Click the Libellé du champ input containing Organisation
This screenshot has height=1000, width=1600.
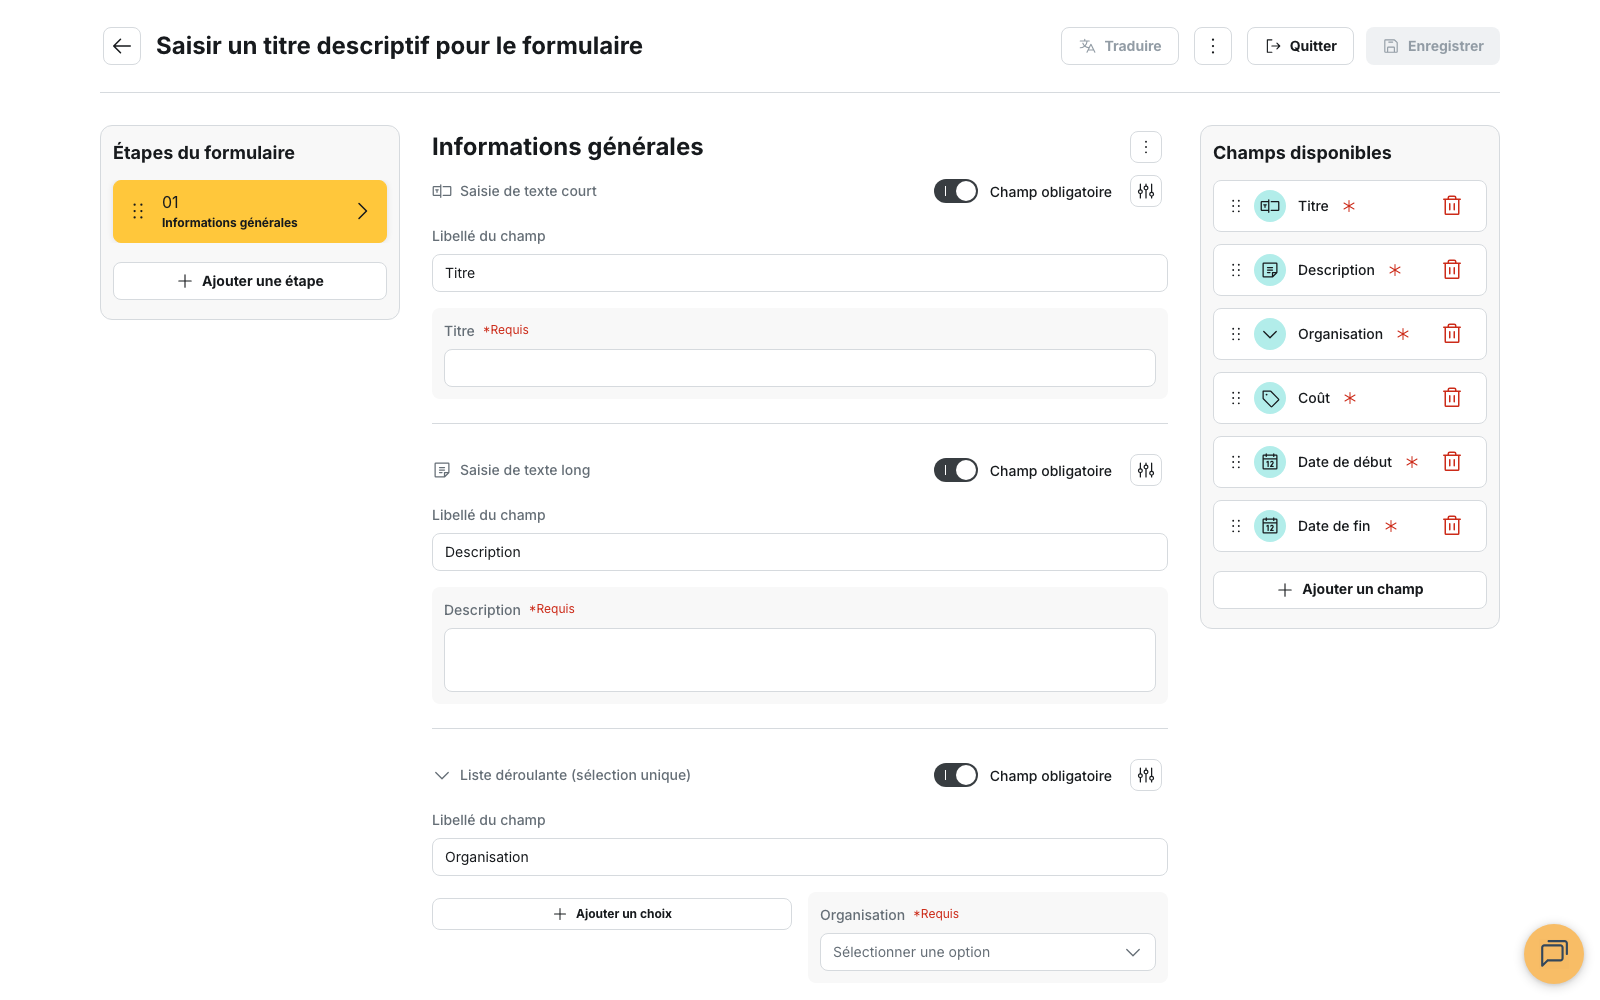[x=800, y=857]
